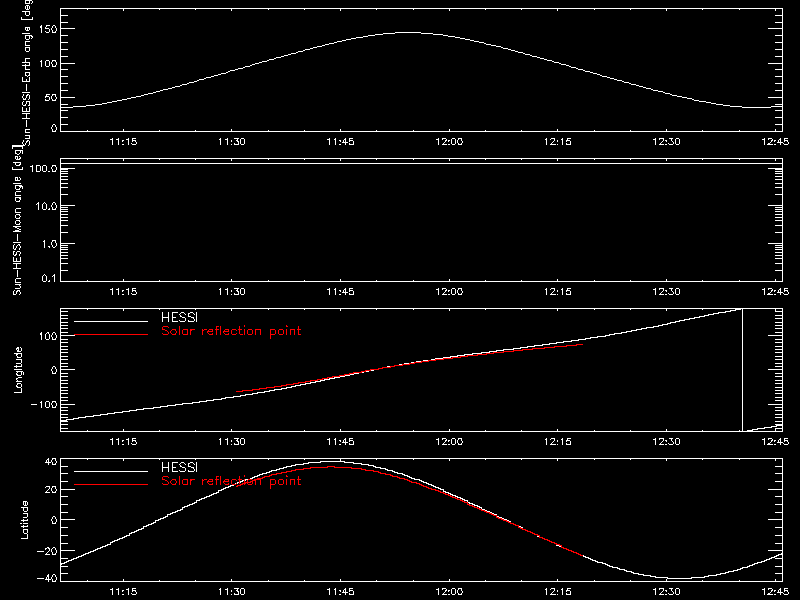Viewport: 800px width, 600px height.
Task: Click the Longitude axis title
Action: click(x=18, y=370)
